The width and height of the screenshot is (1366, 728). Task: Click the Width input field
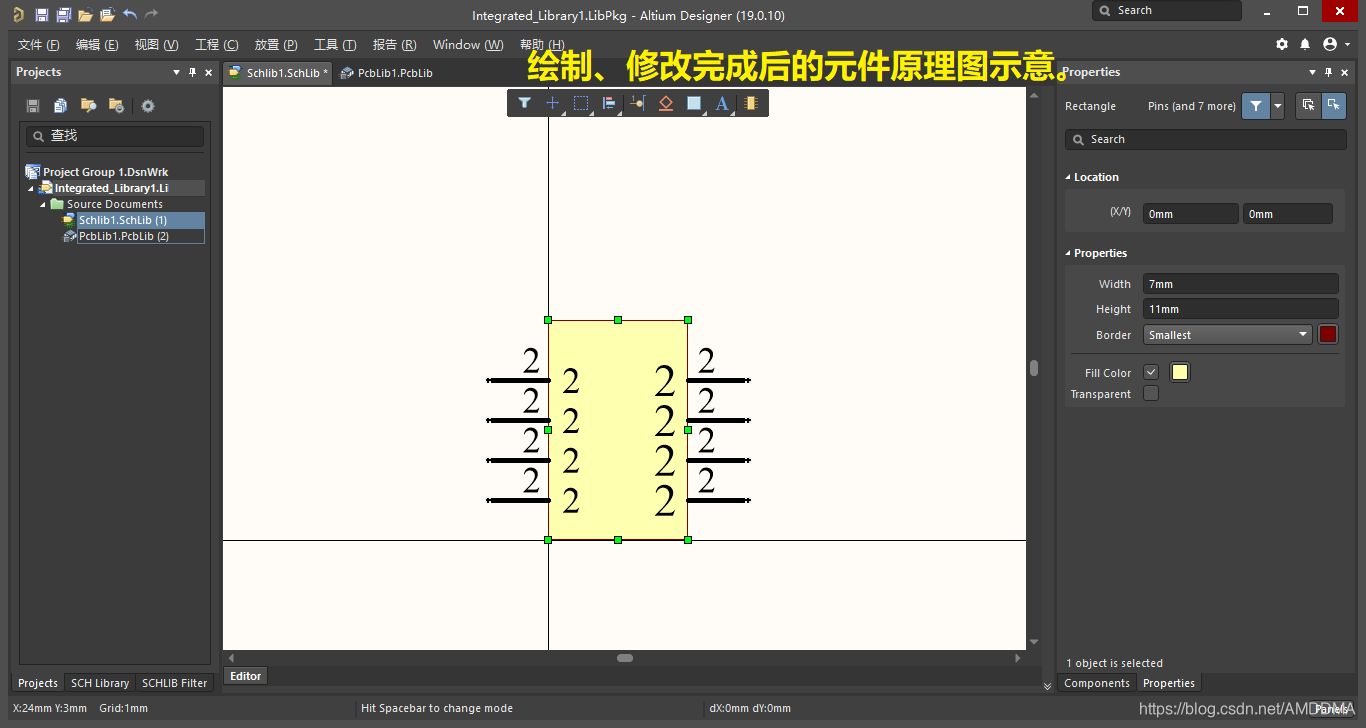click(1240, 284)
